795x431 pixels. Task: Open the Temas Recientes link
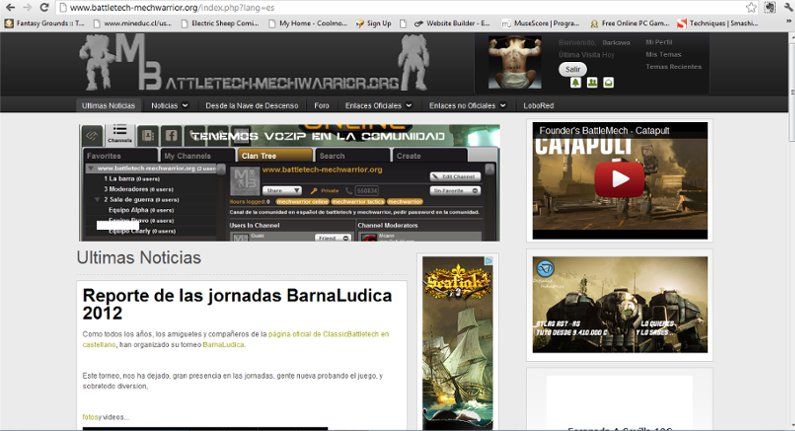point(674,66)
